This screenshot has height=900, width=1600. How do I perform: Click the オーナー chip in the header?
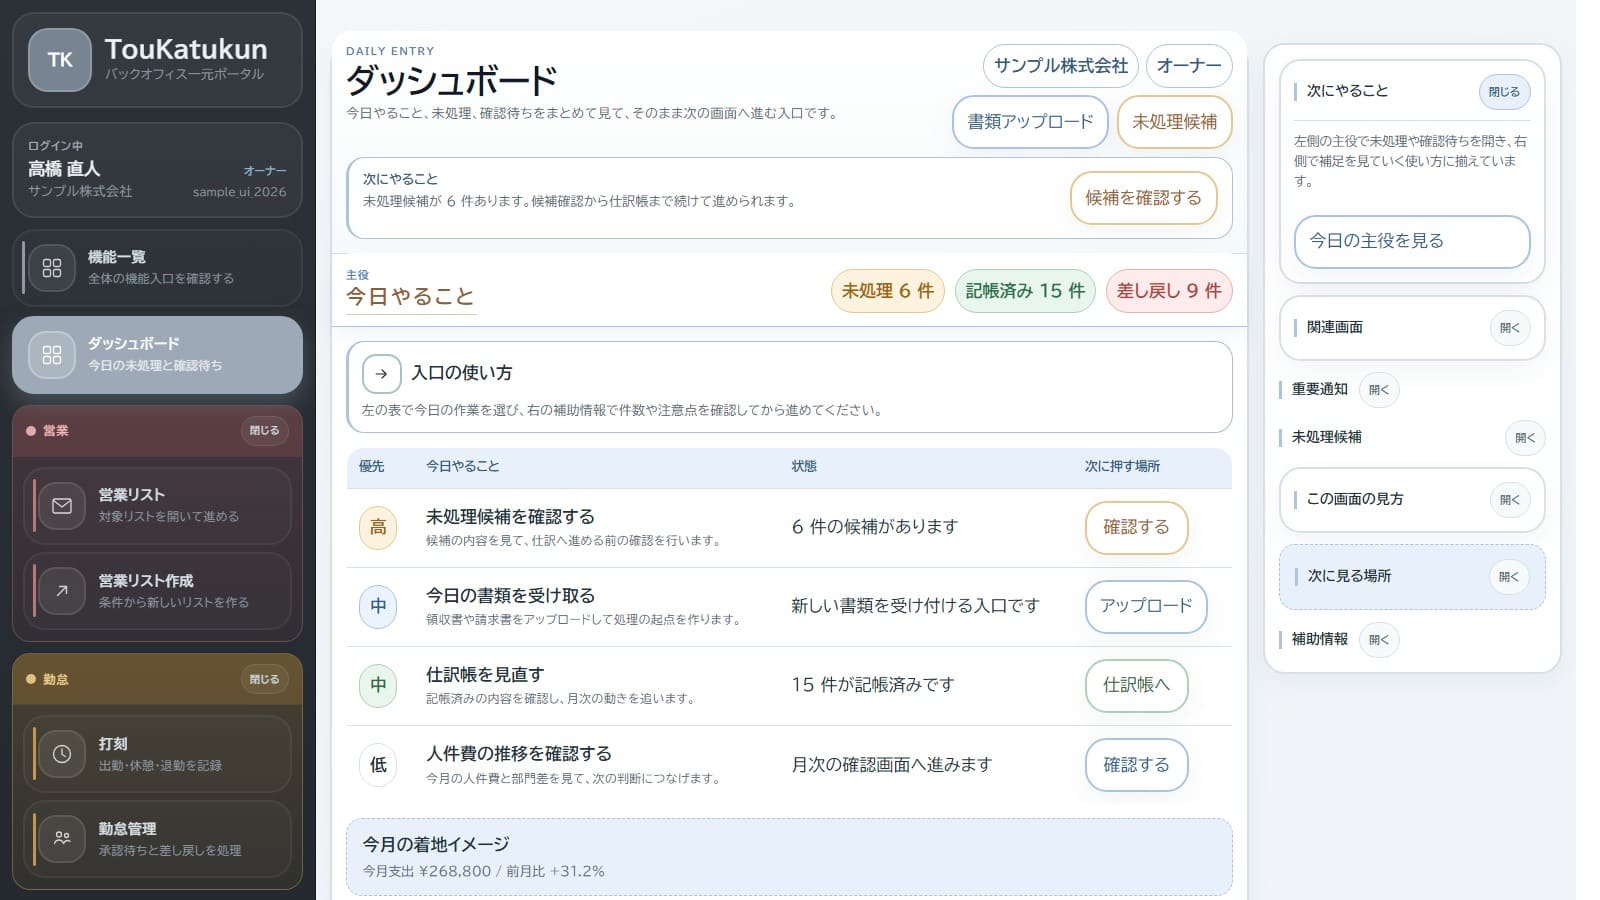click(1189, 66)
